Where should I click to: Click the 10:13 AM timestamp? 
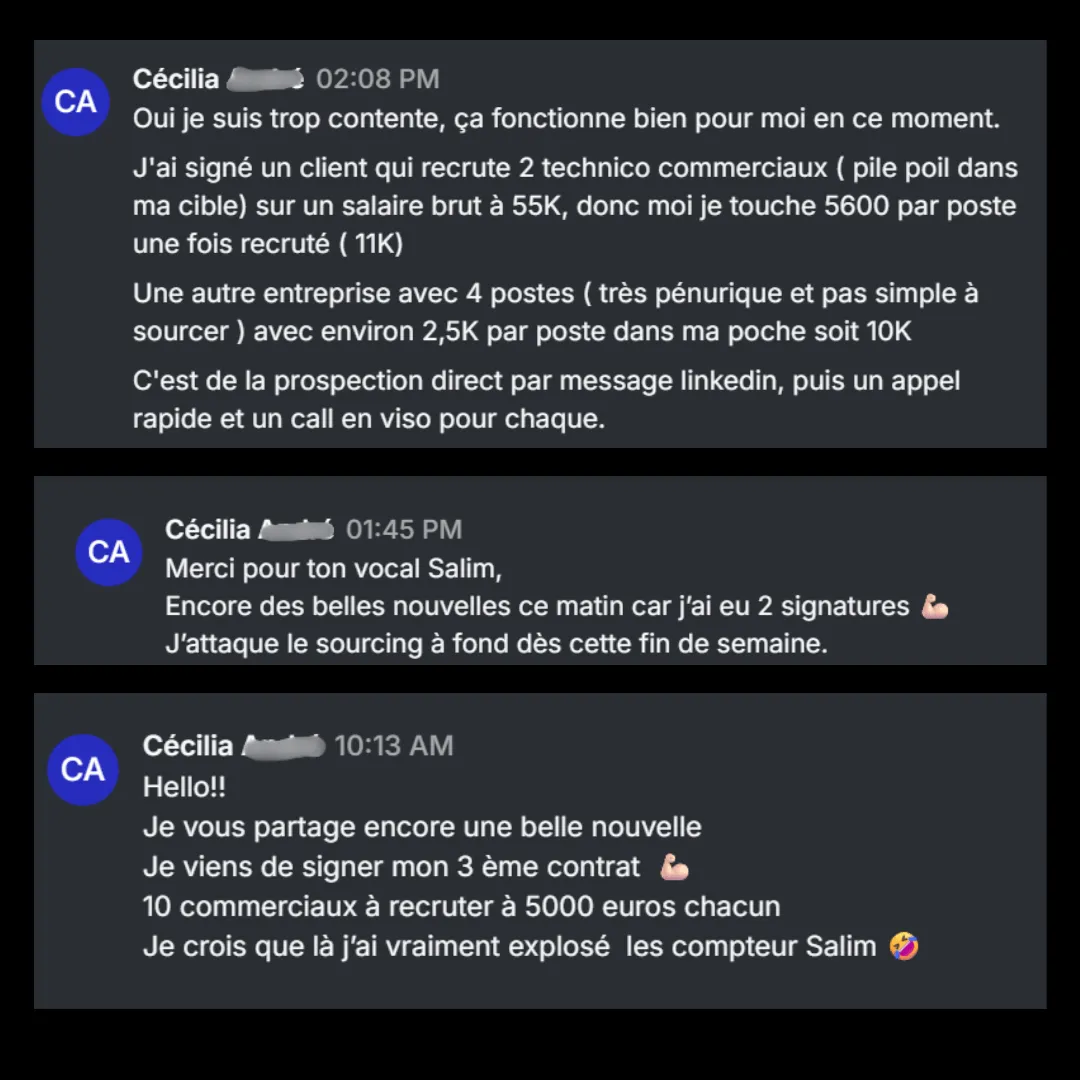click(394, 746)
